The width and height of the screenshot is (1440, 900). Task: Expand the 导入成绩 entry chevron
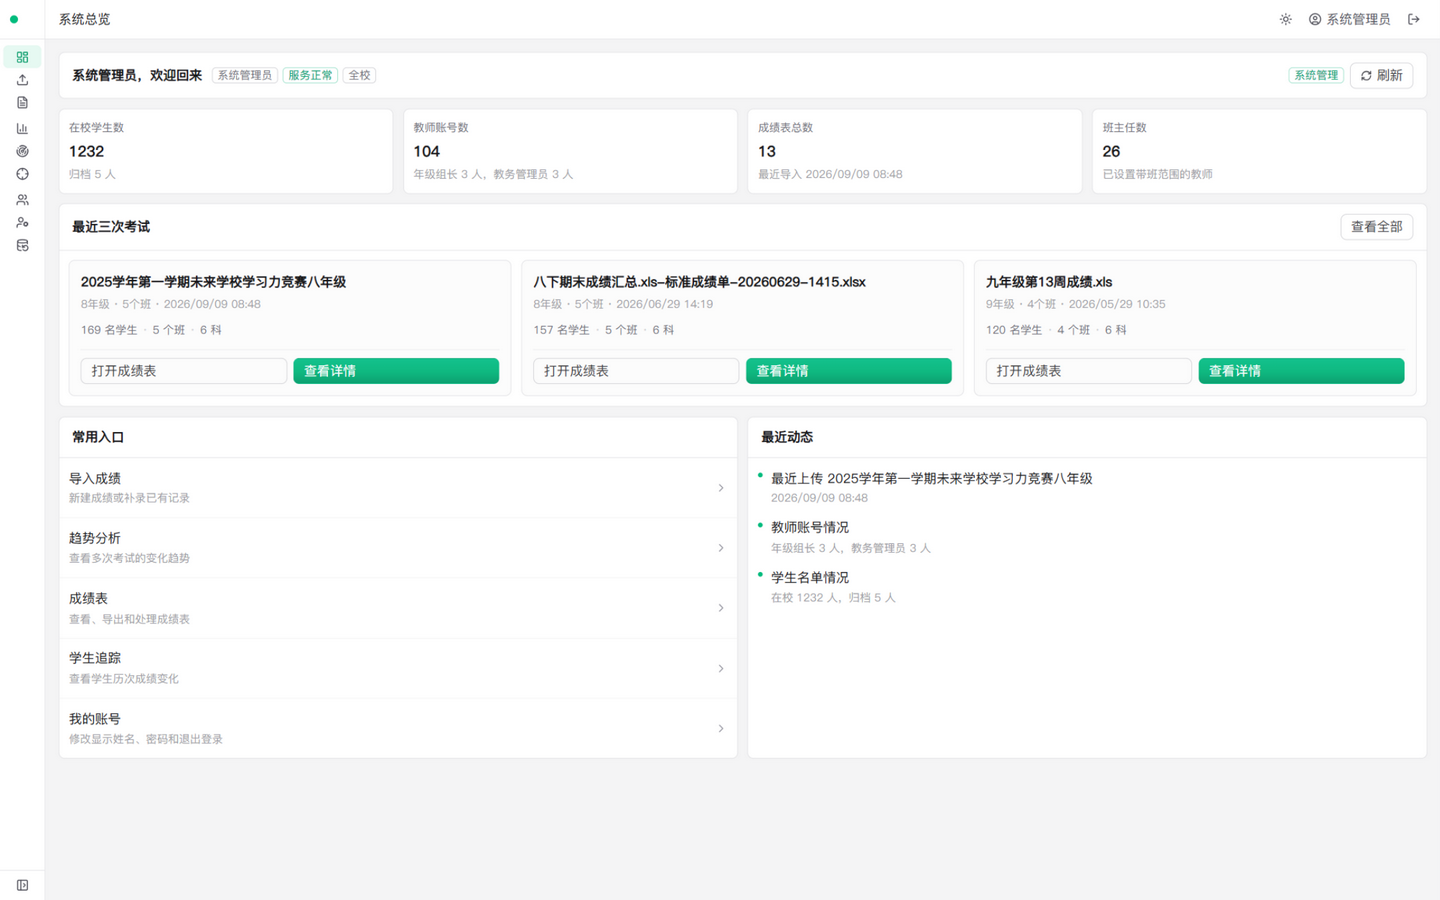[721, 488]
